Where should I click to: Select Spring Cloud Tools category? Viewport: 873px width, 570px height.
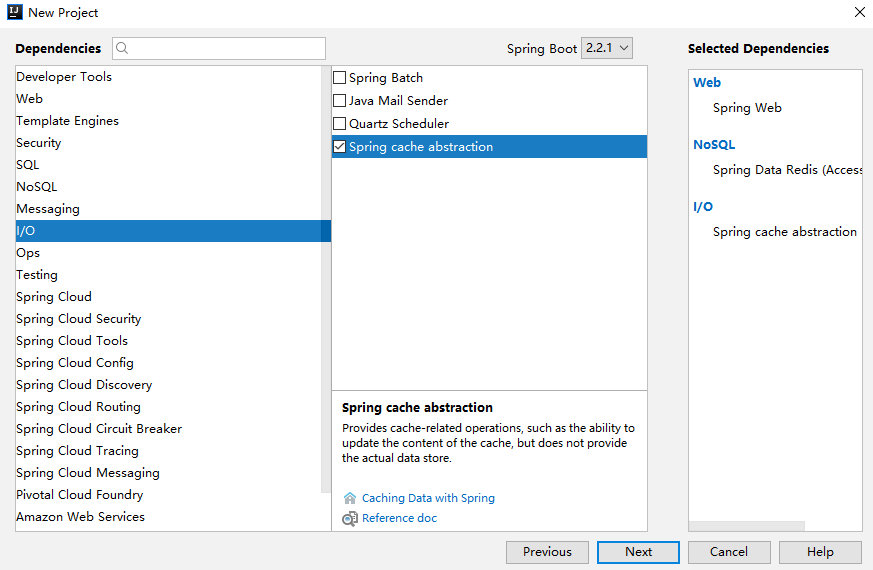coord(168,341)
